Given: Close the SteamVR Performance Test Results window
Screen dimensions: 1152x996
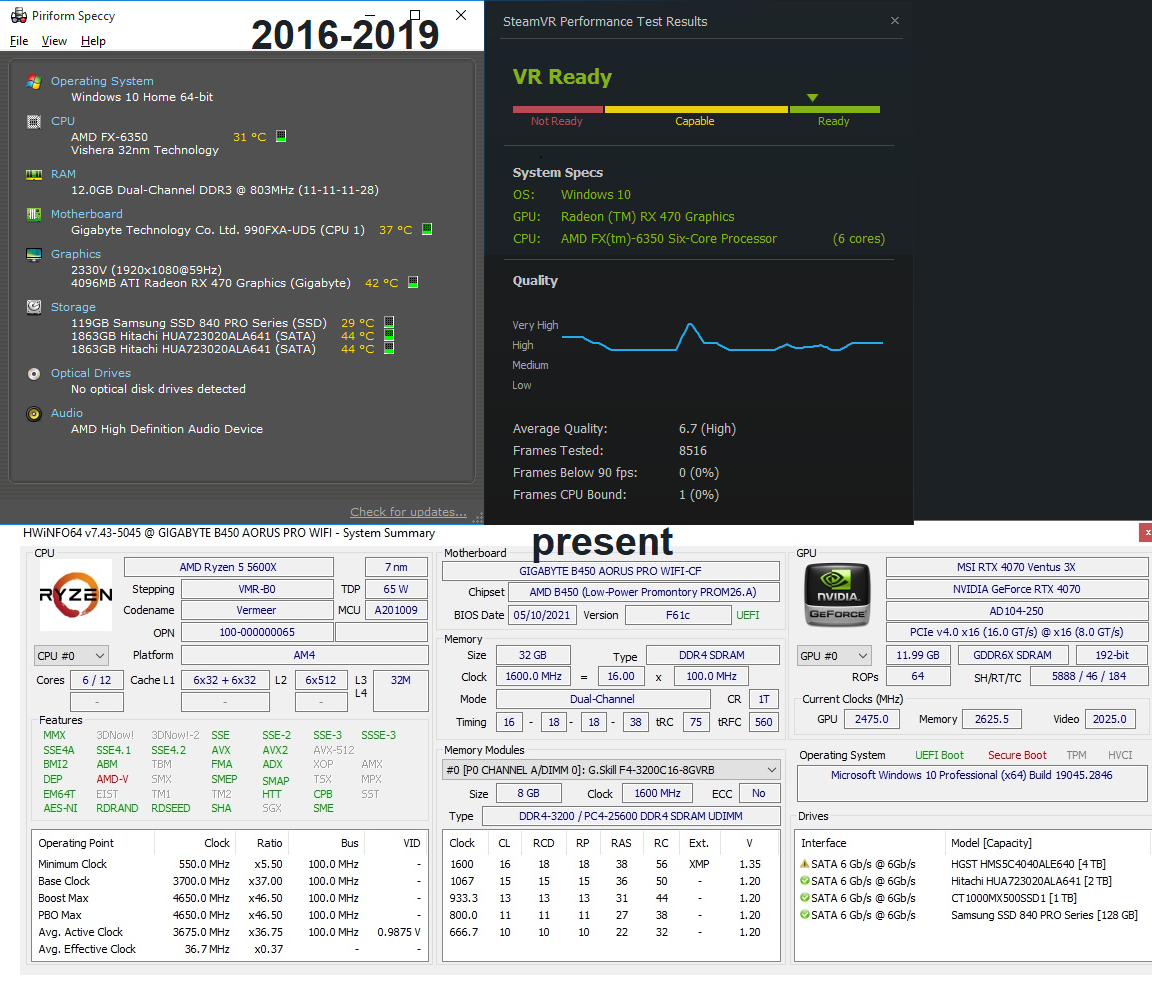Looking at the screenshot, I should (895, 21).
